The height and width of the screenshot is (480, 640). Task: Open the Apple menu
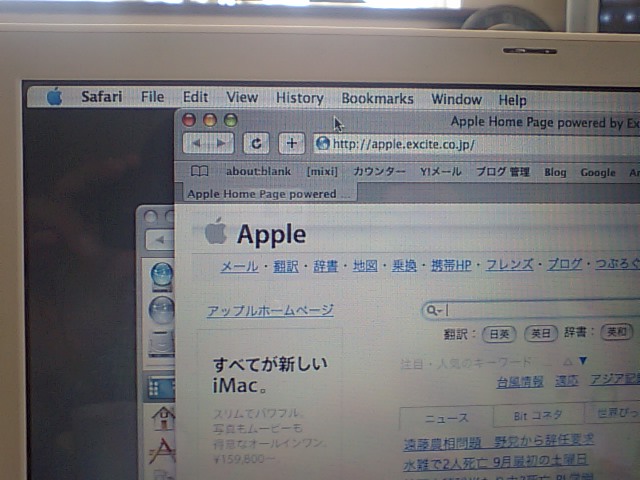point(55,97)
